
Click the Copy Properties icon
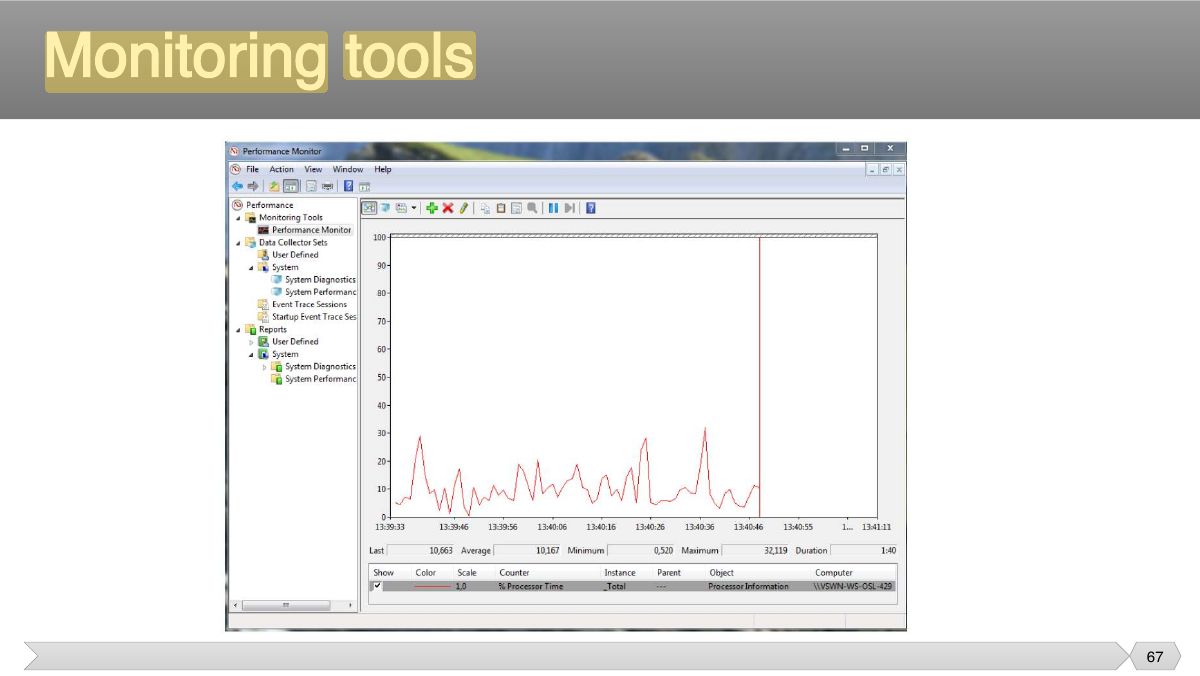pyautogui.click(x=485, y=208)
